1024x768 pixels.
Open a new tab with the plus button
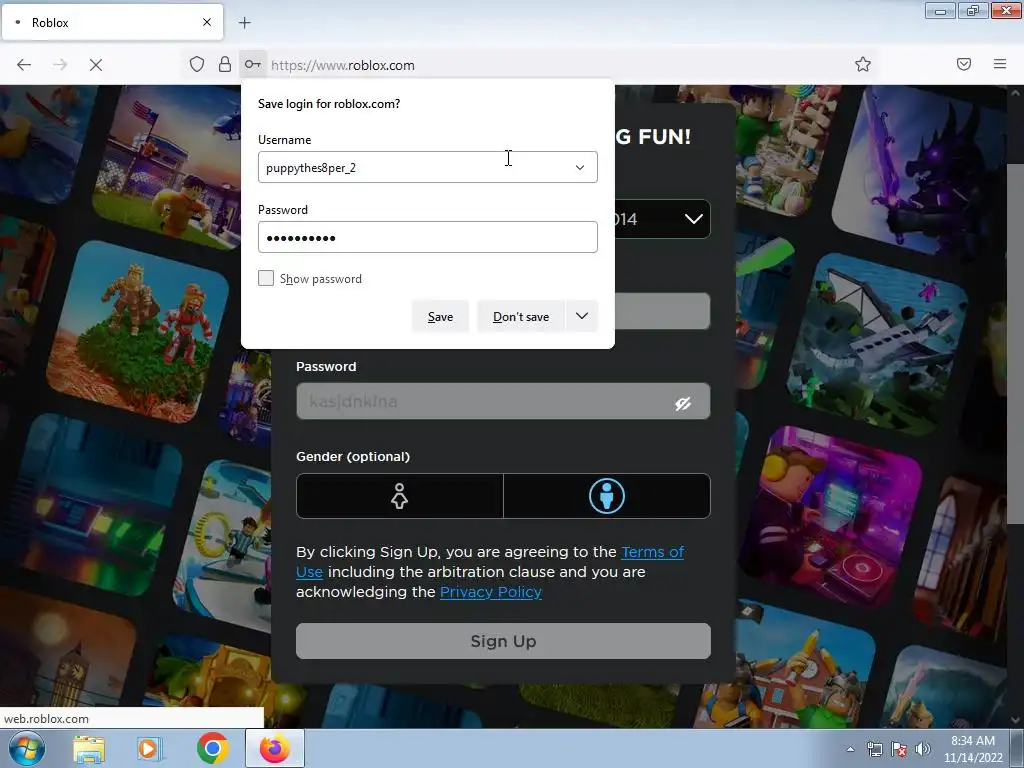[244, 23]
